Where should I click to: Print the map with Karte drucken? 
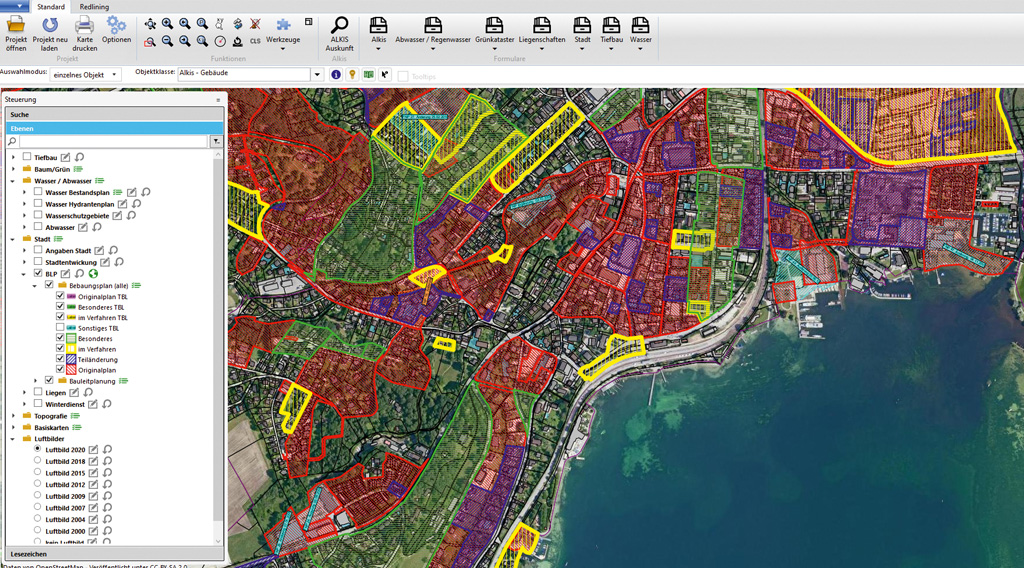click(85, 25)
